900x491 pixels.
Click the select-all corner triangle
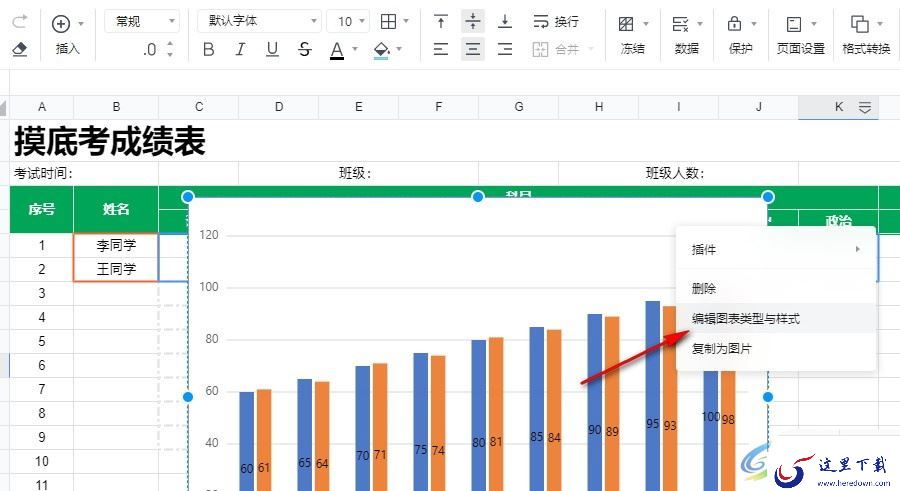(x=3, y=107)
